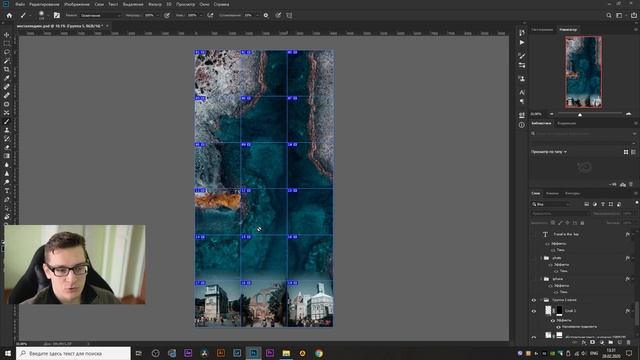Image resolution: width=640 pixels, height=360 pixels.
Task: Open brush flow dropdown arrow
Action: [x=200, y=15]
